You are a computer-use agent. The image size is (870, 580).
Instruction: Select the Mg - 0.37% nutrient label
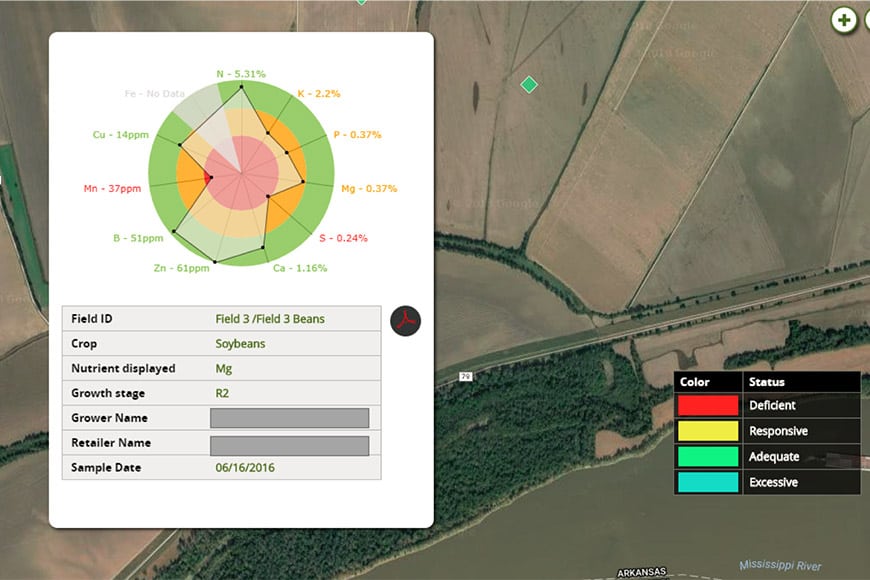pos(369,188)
